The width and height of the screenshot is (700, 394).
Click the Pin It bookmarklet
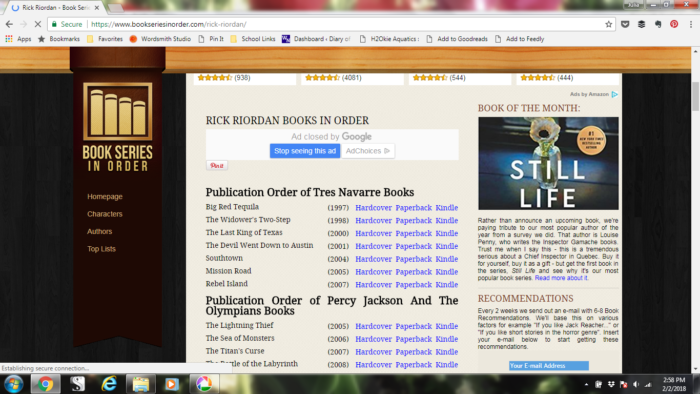(x=211, y=39)
